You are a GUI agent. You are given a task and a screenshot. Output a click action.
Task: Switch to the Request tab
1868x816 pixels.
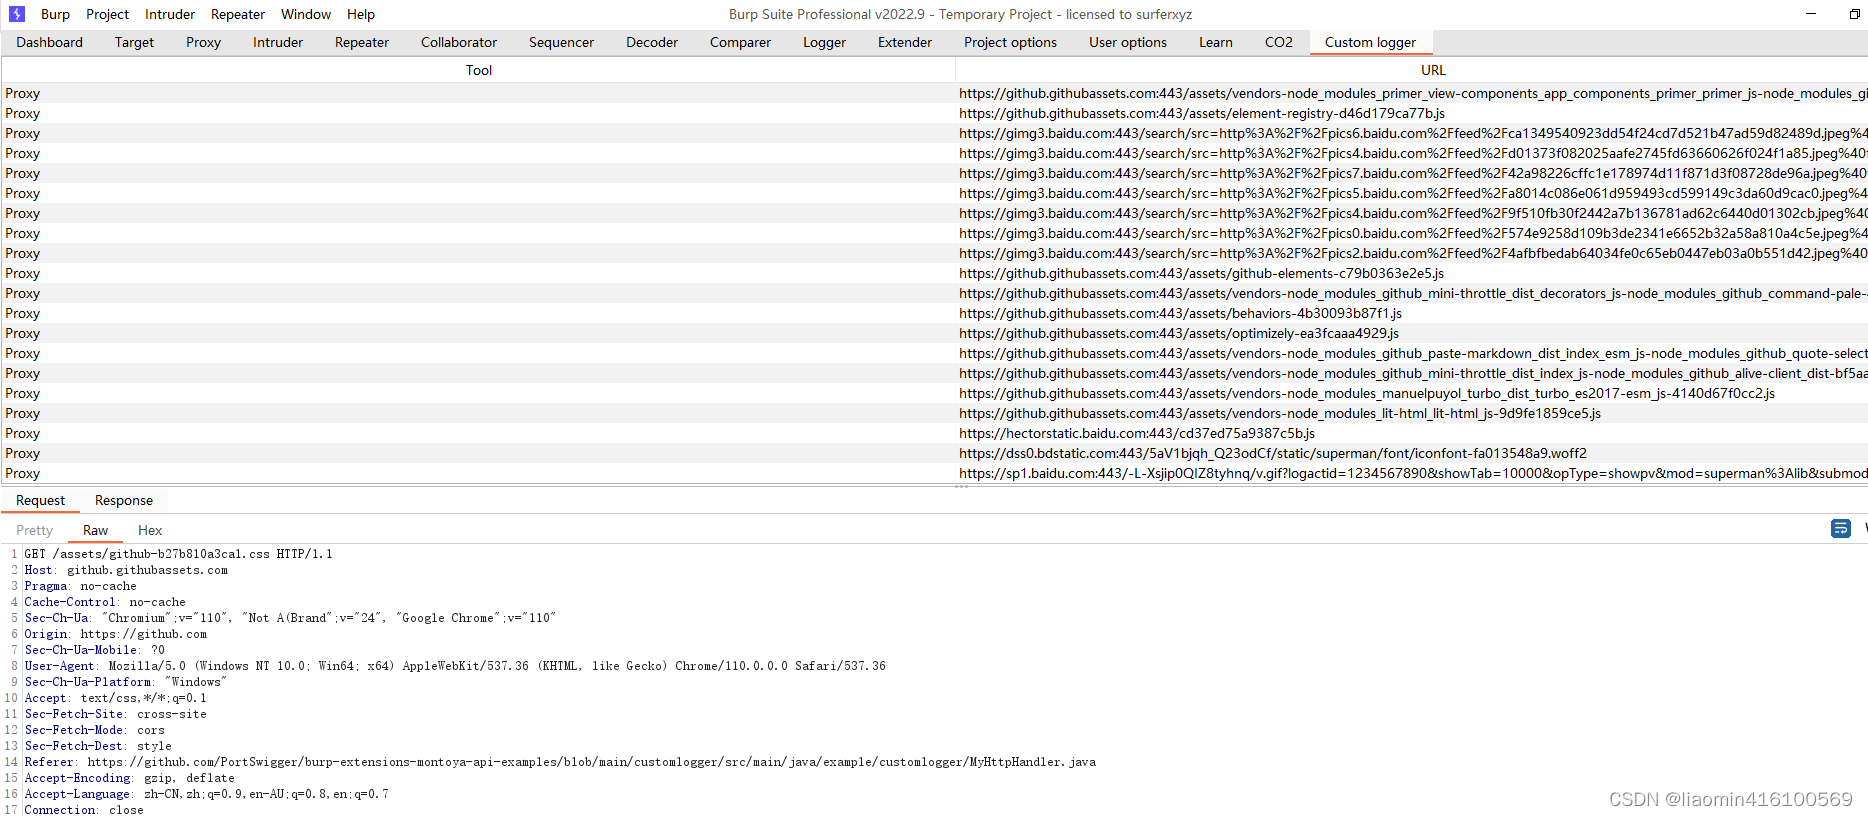[40, 500]
